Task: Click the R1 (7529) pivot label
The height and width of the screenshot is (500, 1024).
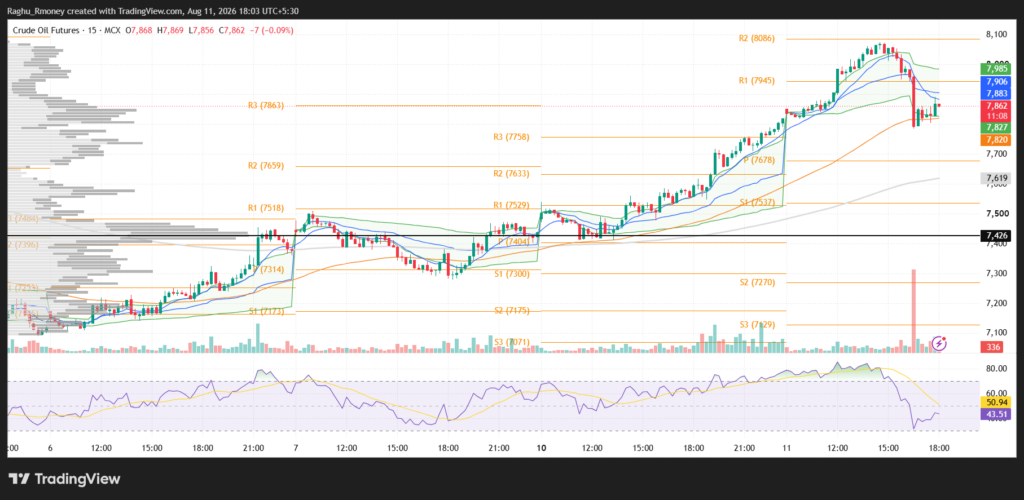Action: [511, 206]
